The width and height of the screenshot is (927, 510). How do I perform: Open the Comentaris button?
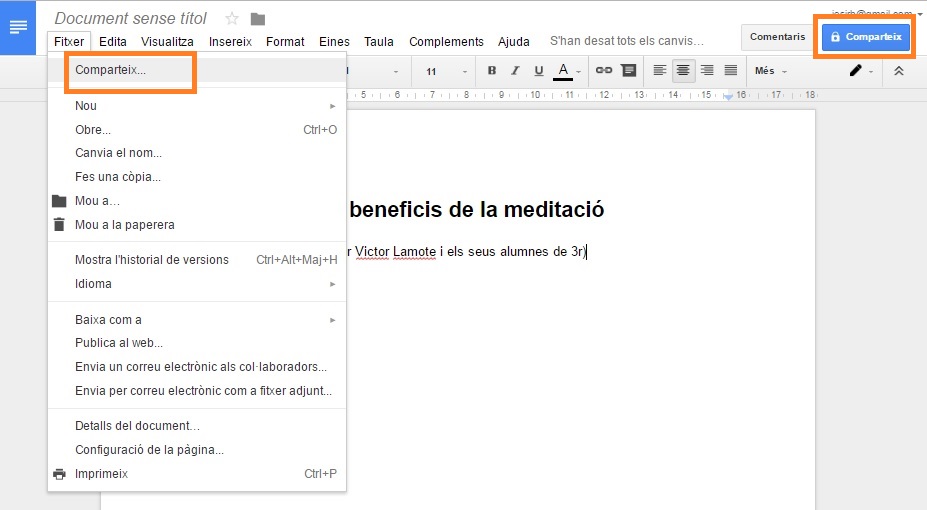tap(777, 37)
